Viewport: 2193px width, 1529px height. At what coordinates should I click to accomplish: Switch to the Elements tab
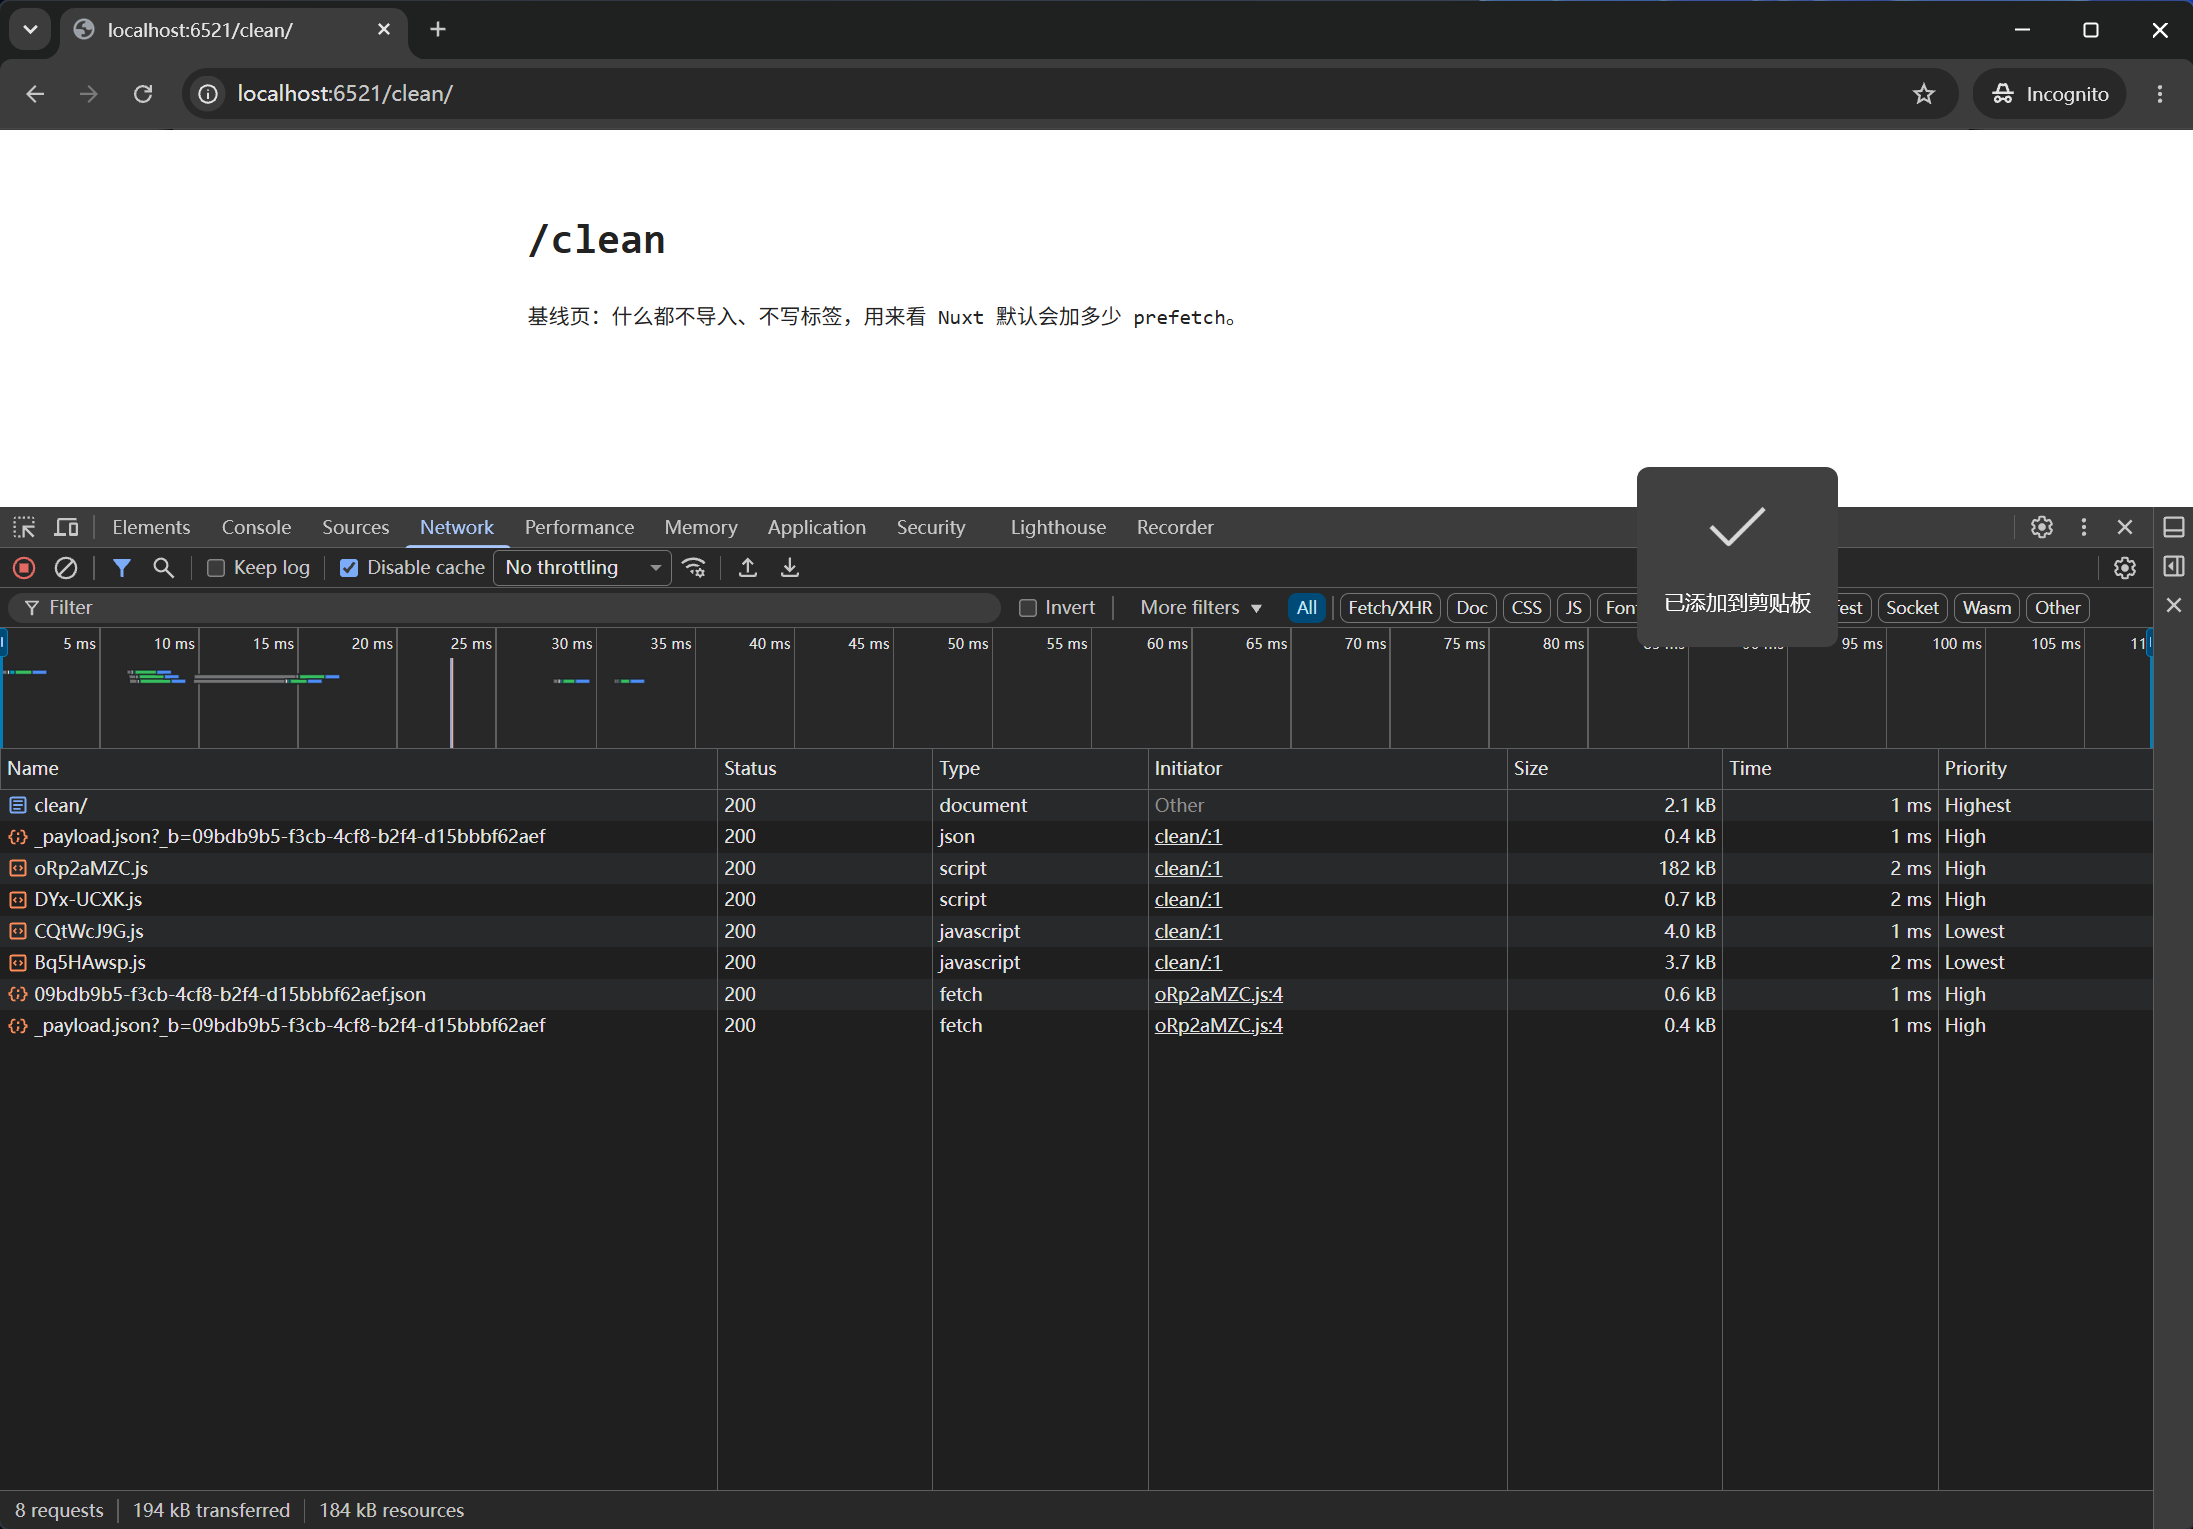pos(151,527)
